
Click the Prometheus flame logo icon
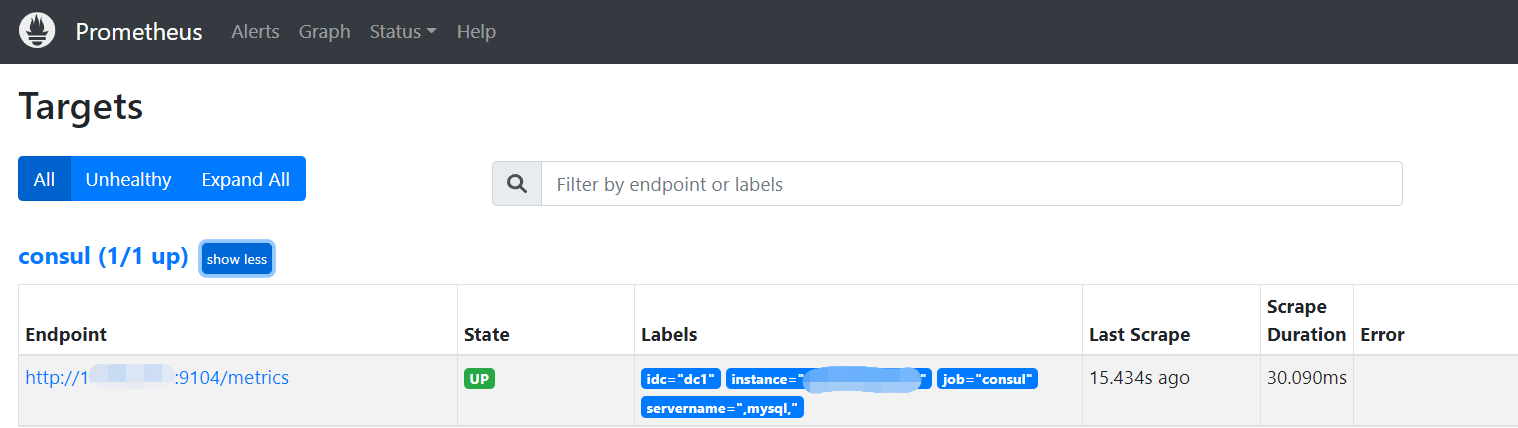[37, 31]
